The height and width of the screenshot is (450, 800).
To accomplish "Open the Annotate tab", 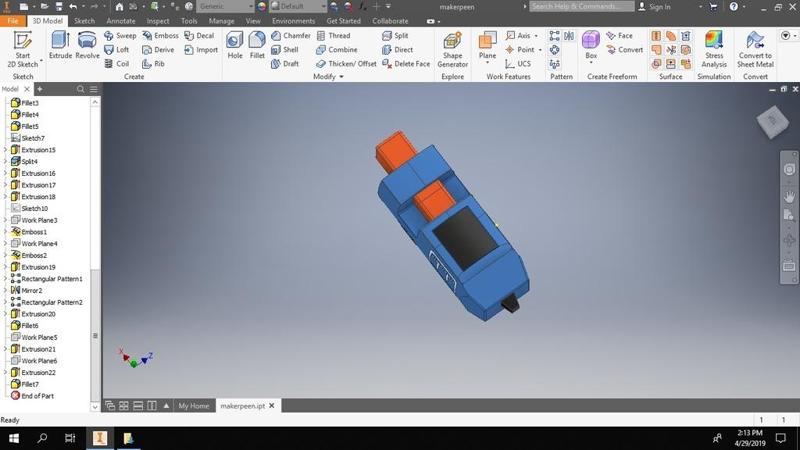I will 121,21.
